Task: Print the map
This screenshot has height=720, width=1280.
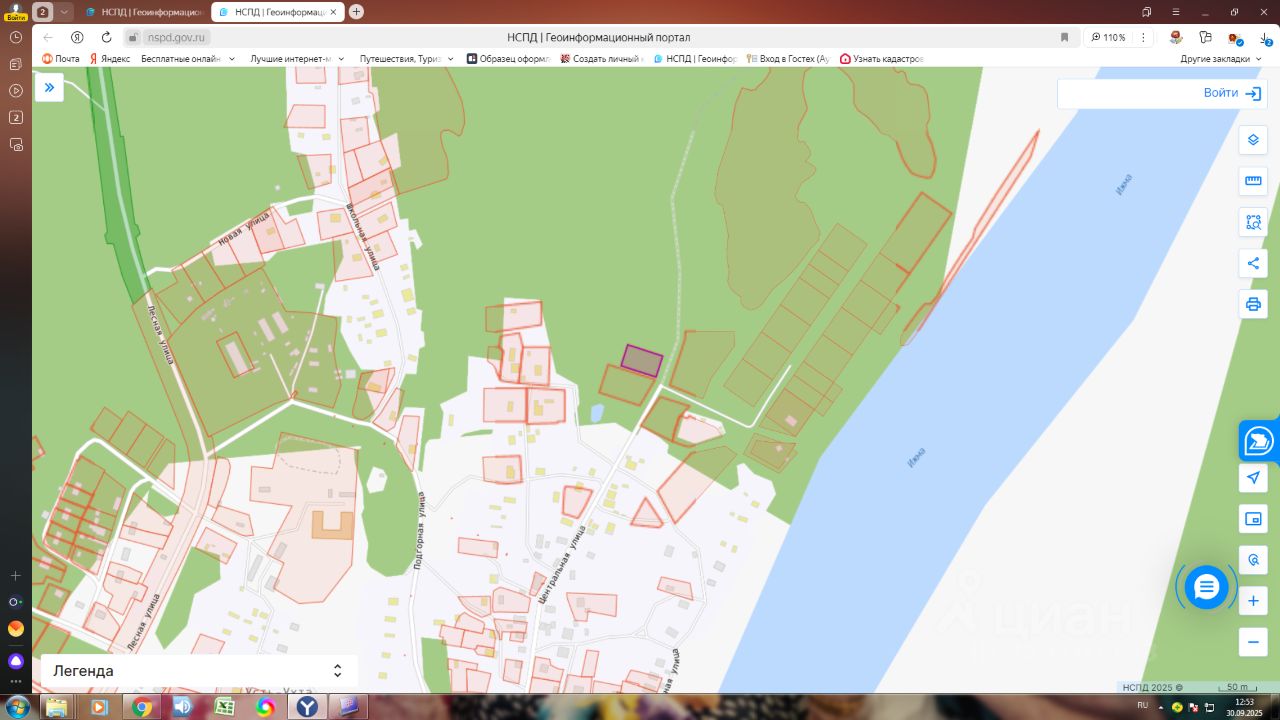Action: (x=1253, y=304)
